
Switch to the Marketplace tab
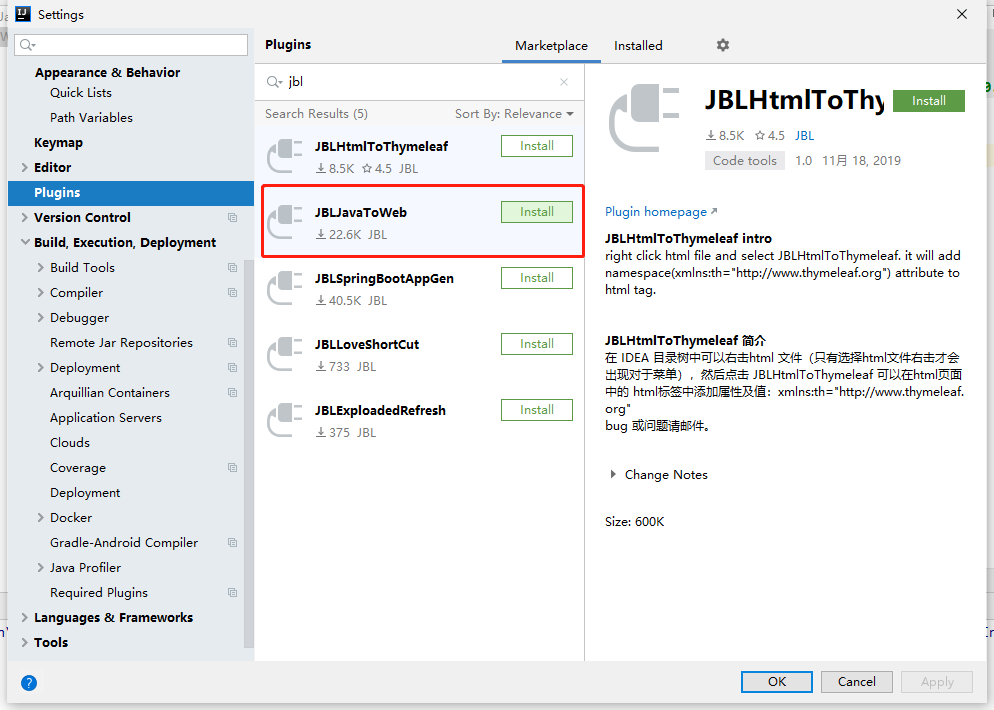(551, 46)
